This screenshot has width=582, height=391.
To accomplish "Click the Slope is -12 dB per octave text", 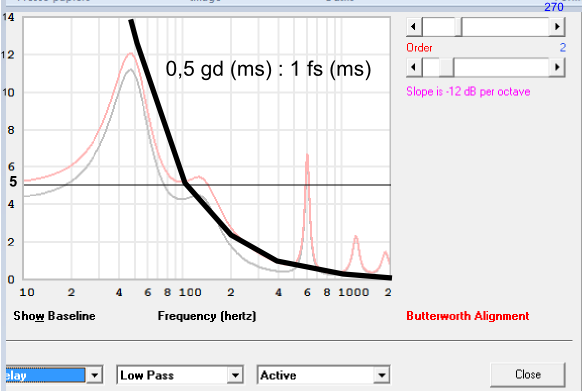I will click(x=468, y=91).
